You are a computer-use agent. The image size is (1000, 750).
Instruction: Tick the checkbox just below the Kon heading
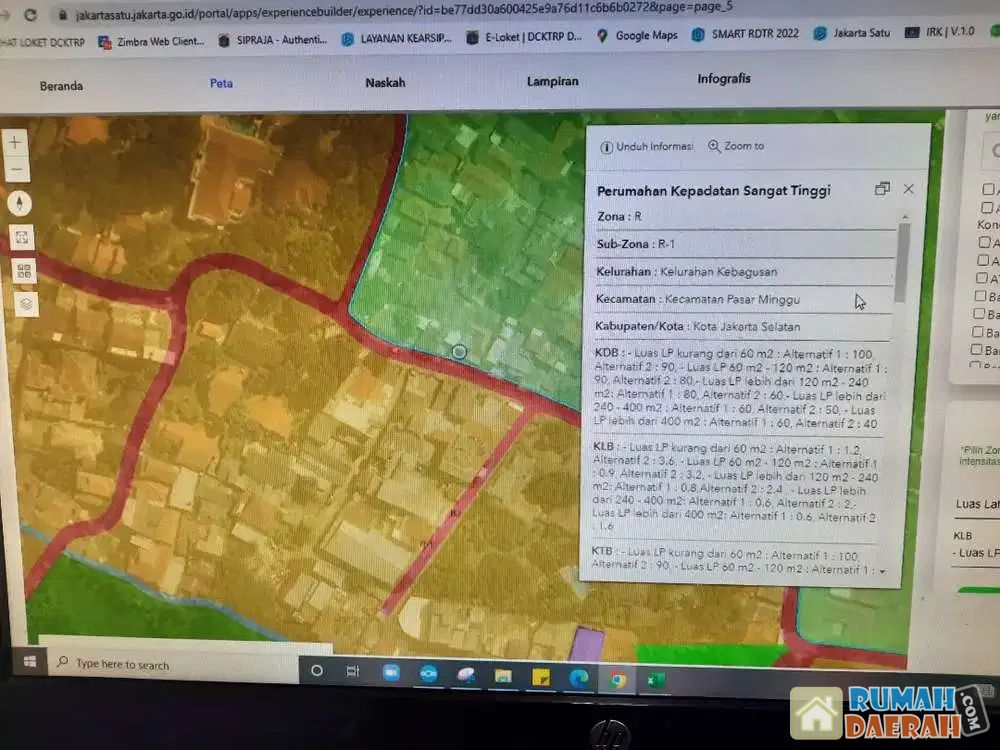point(985,242)
